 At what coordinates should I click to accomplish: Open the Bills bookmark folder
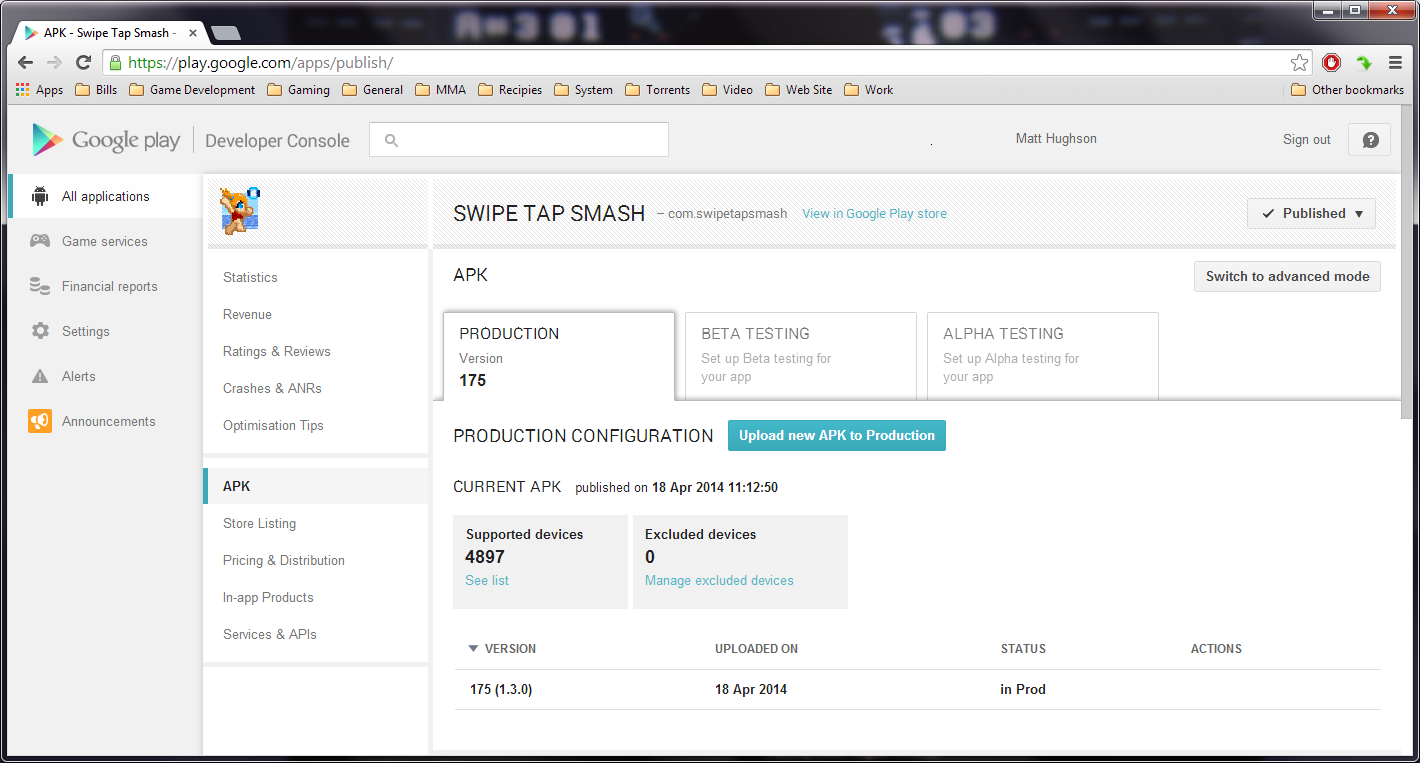click(x=96, y=90)
